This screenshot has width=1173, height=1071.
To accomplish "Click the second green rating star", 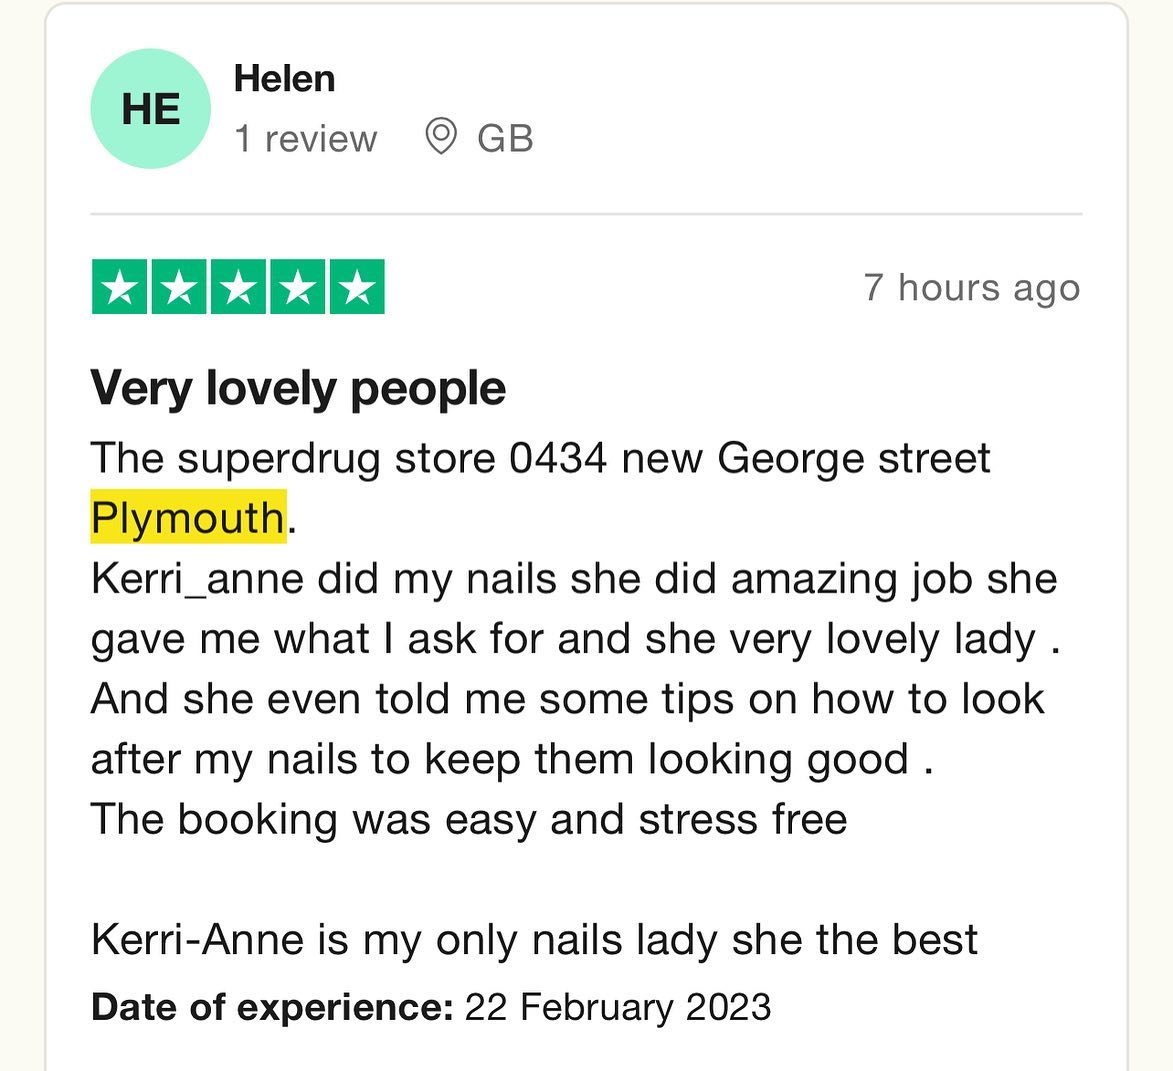I will (180, 288).
